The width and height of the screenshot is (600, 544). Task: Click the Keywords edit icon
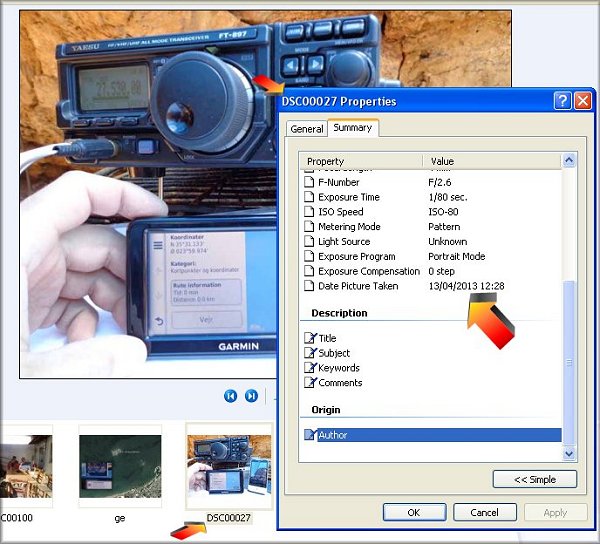(x=310, y=367)
